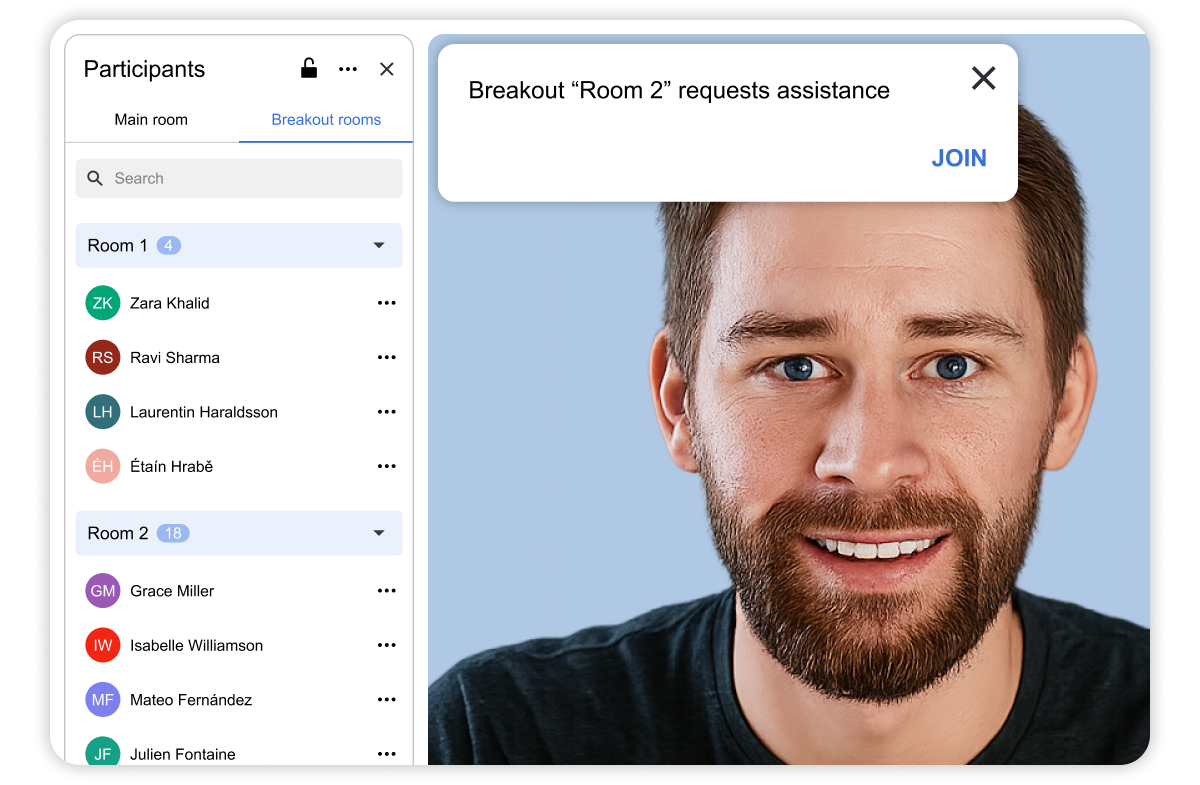Dismiss the Room 2 assistance notification
Image resolution: width=1200 pixels, height=785 pixels.
[x=983, y=78]
